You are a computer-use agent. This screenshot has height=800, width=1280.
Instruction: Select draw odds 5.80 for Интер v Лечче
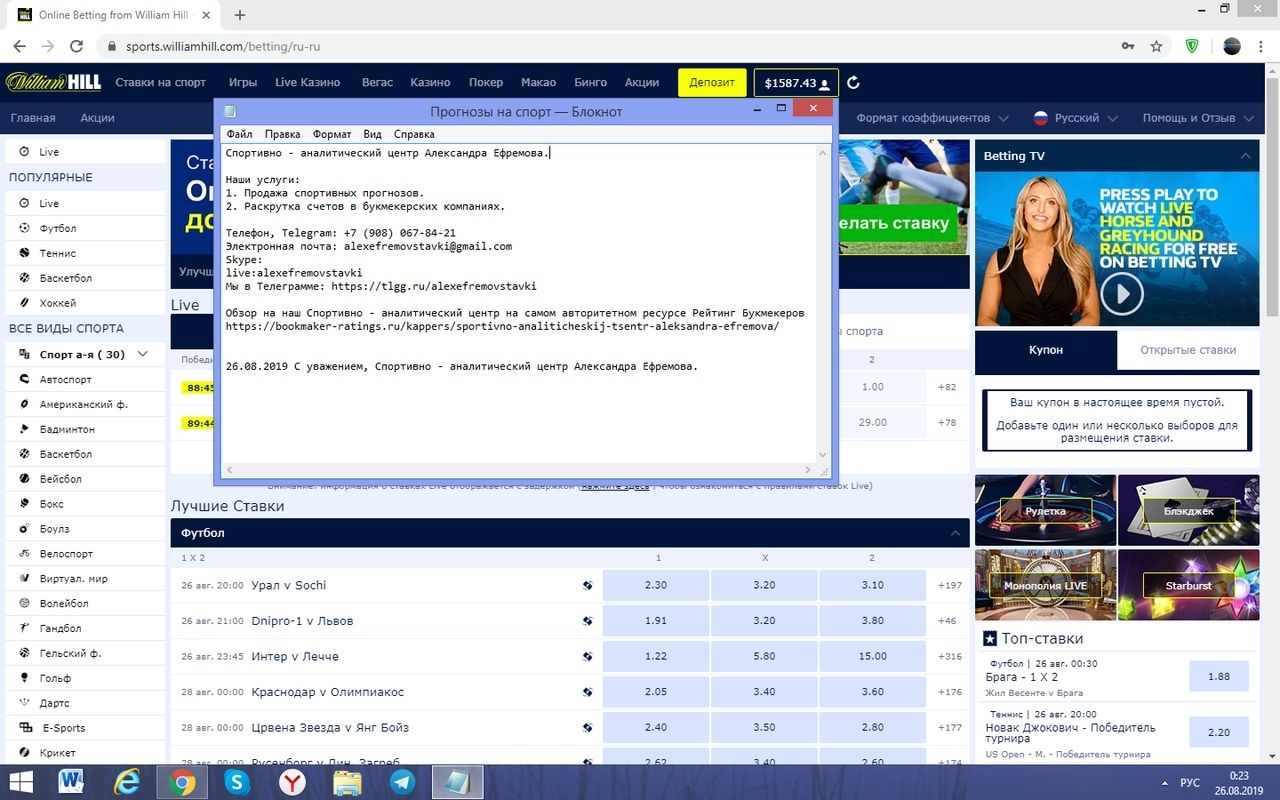tap(764, 656)
